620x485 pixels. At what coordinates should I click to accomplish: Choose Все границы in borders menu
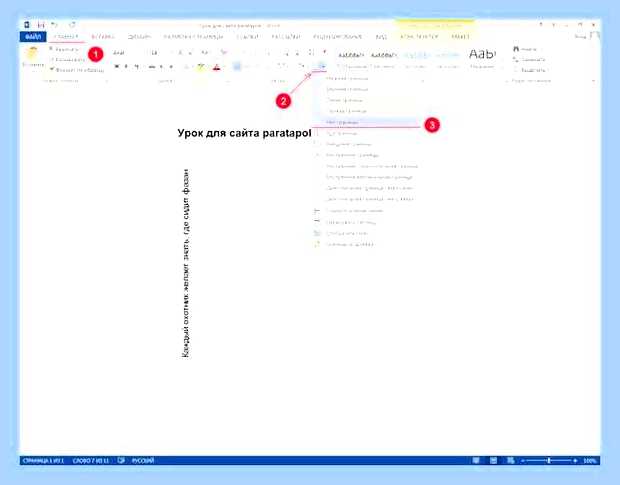[x=366, y=134]
